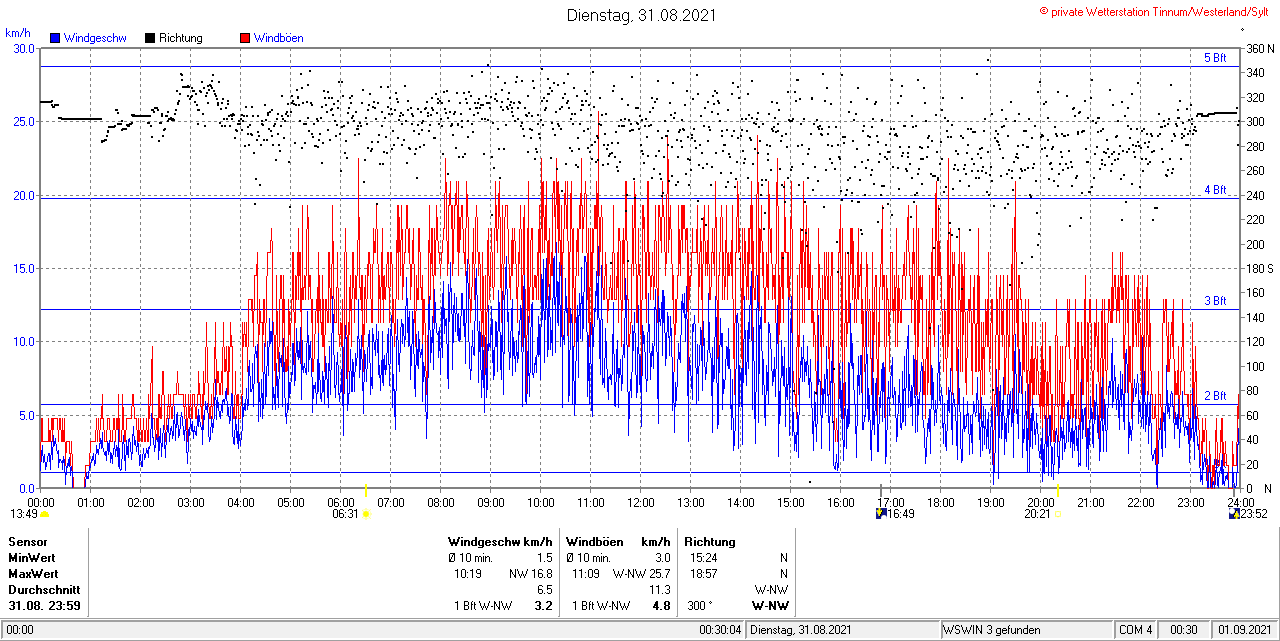Screen dimensions: 1280x641
Task: Click the max wind speed value 'NW 16.8'
Action: [531, 574]
